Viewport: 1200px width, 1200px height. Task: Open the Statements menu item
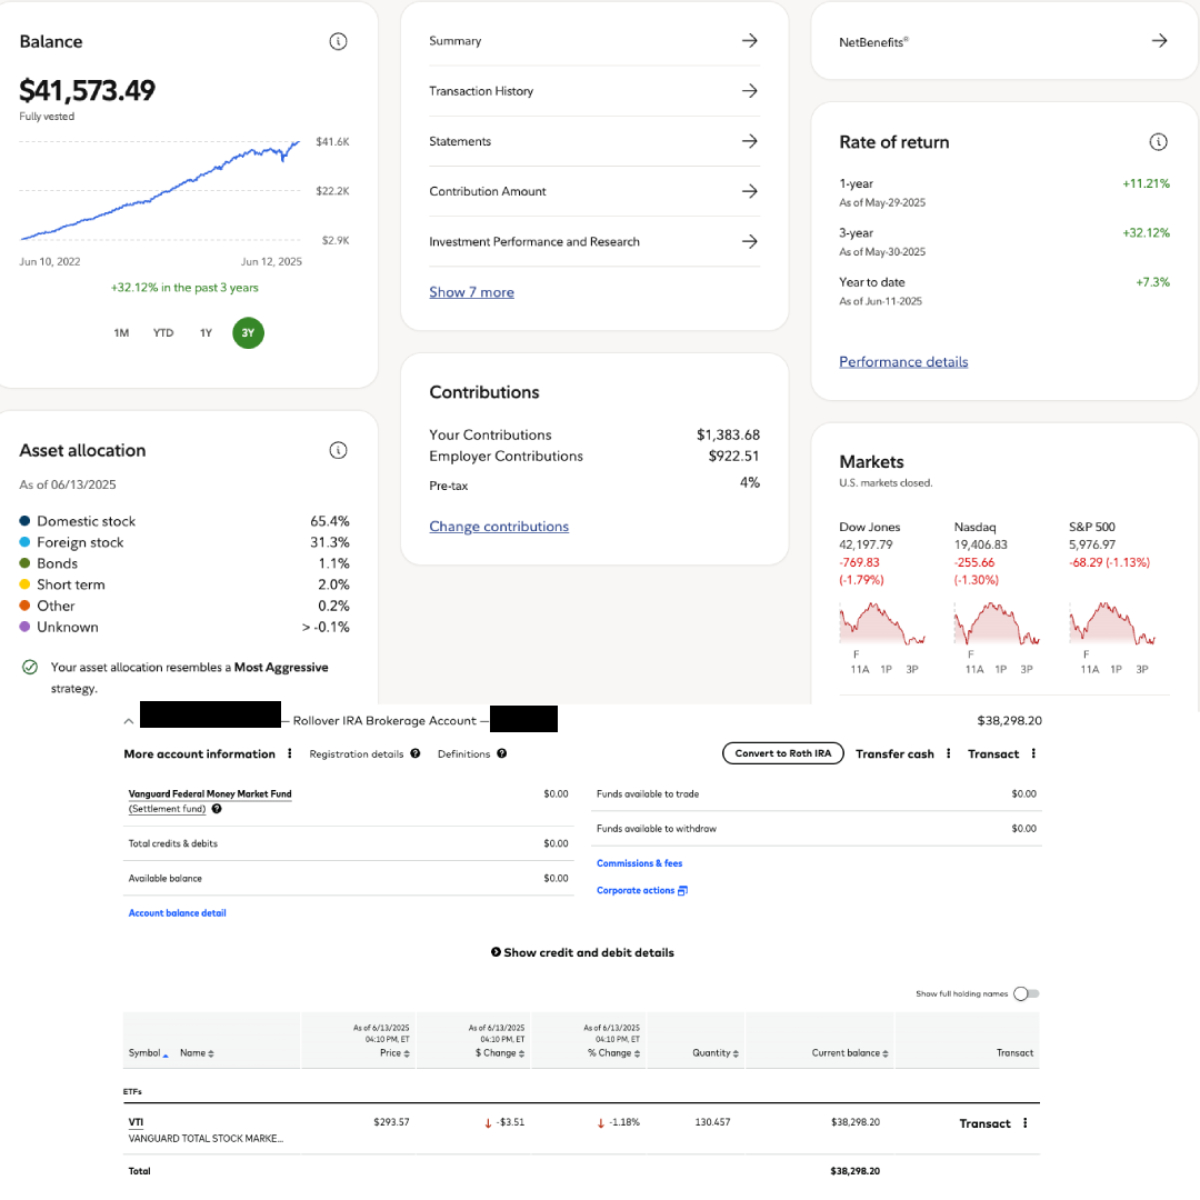594,141
